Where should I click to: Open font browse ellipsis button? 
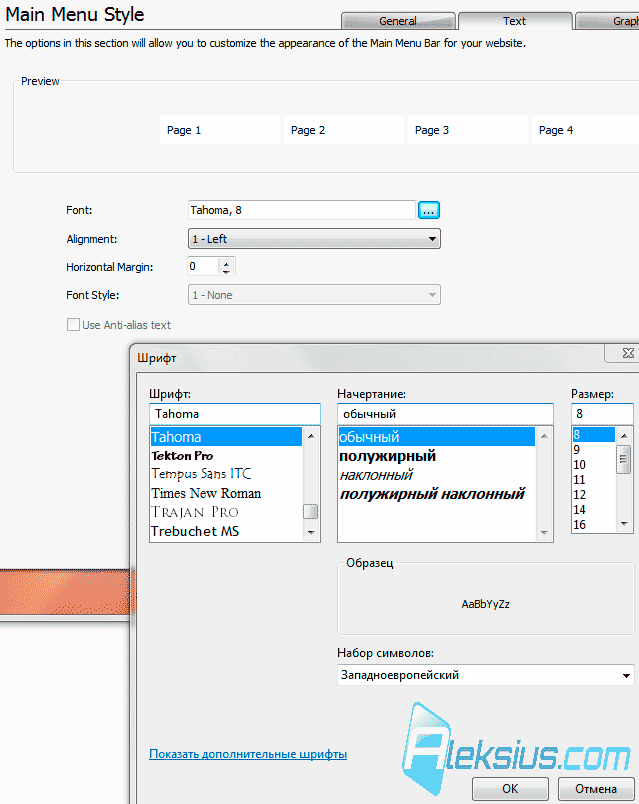coord(429,210)
